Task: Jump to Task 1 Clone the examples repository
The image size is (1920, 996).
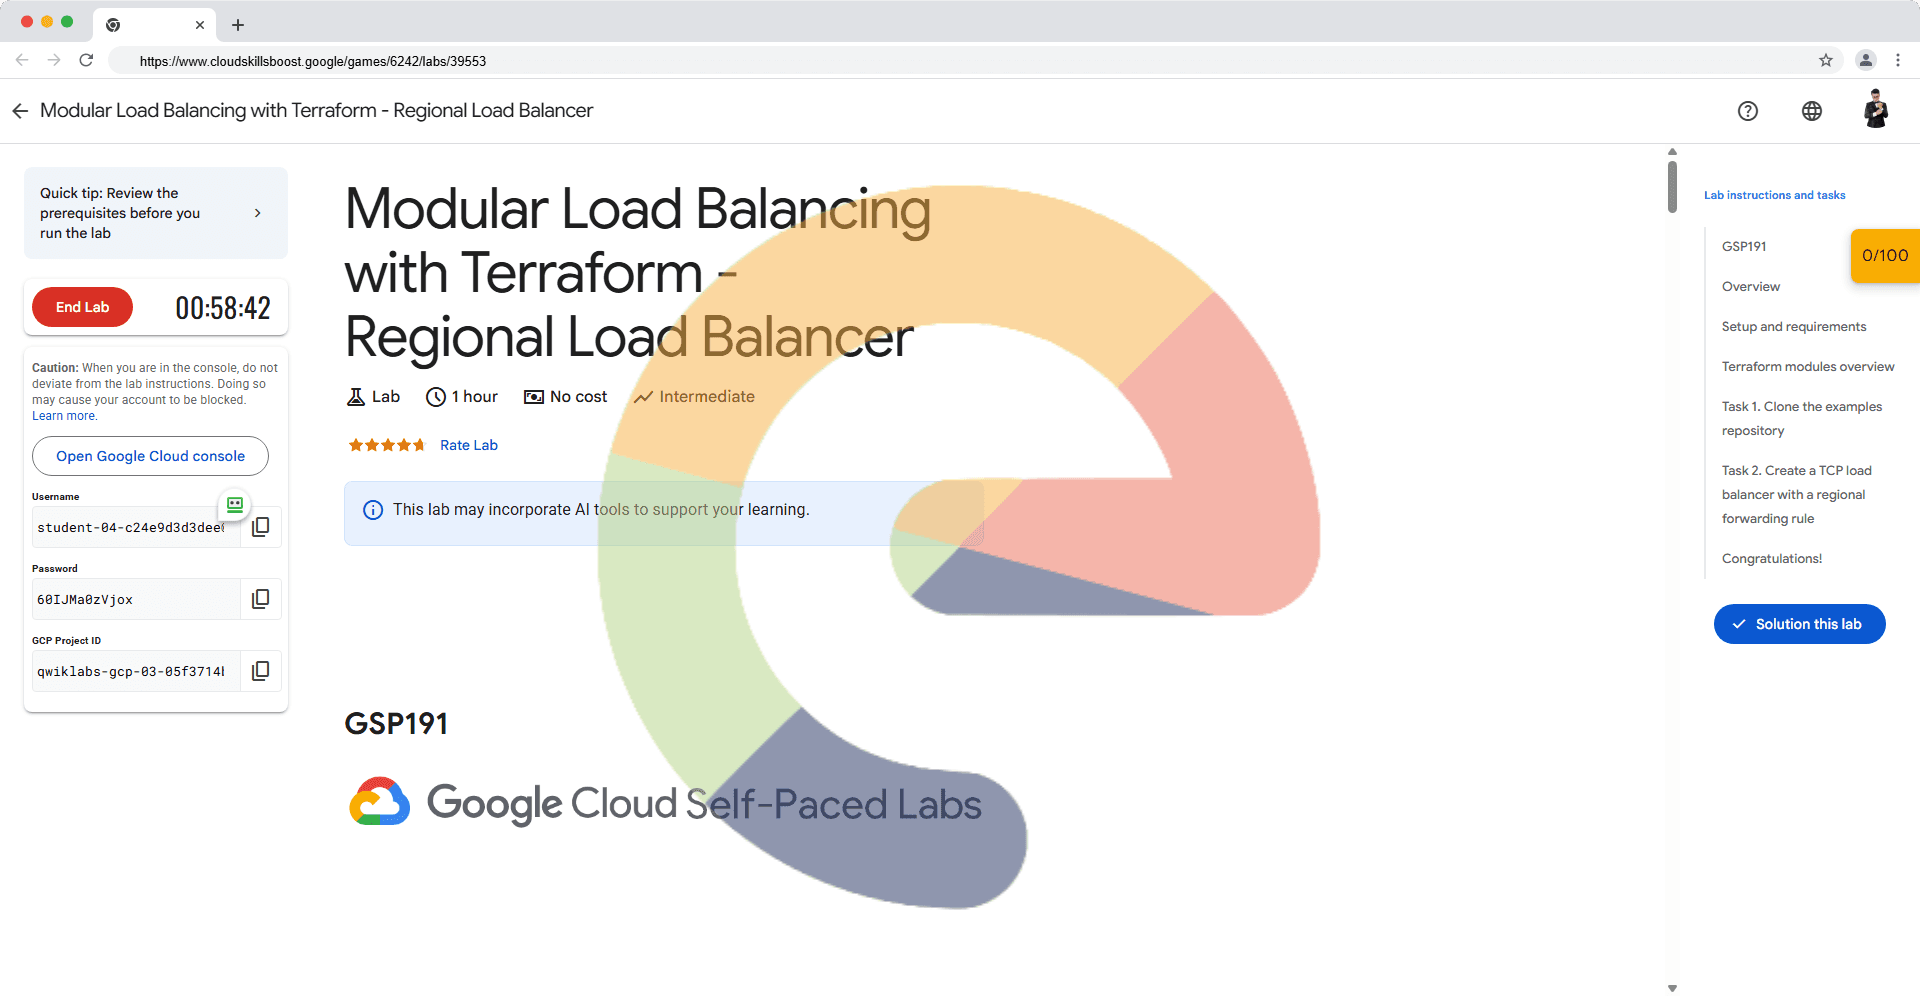Action: click(x=1802, y=418)
